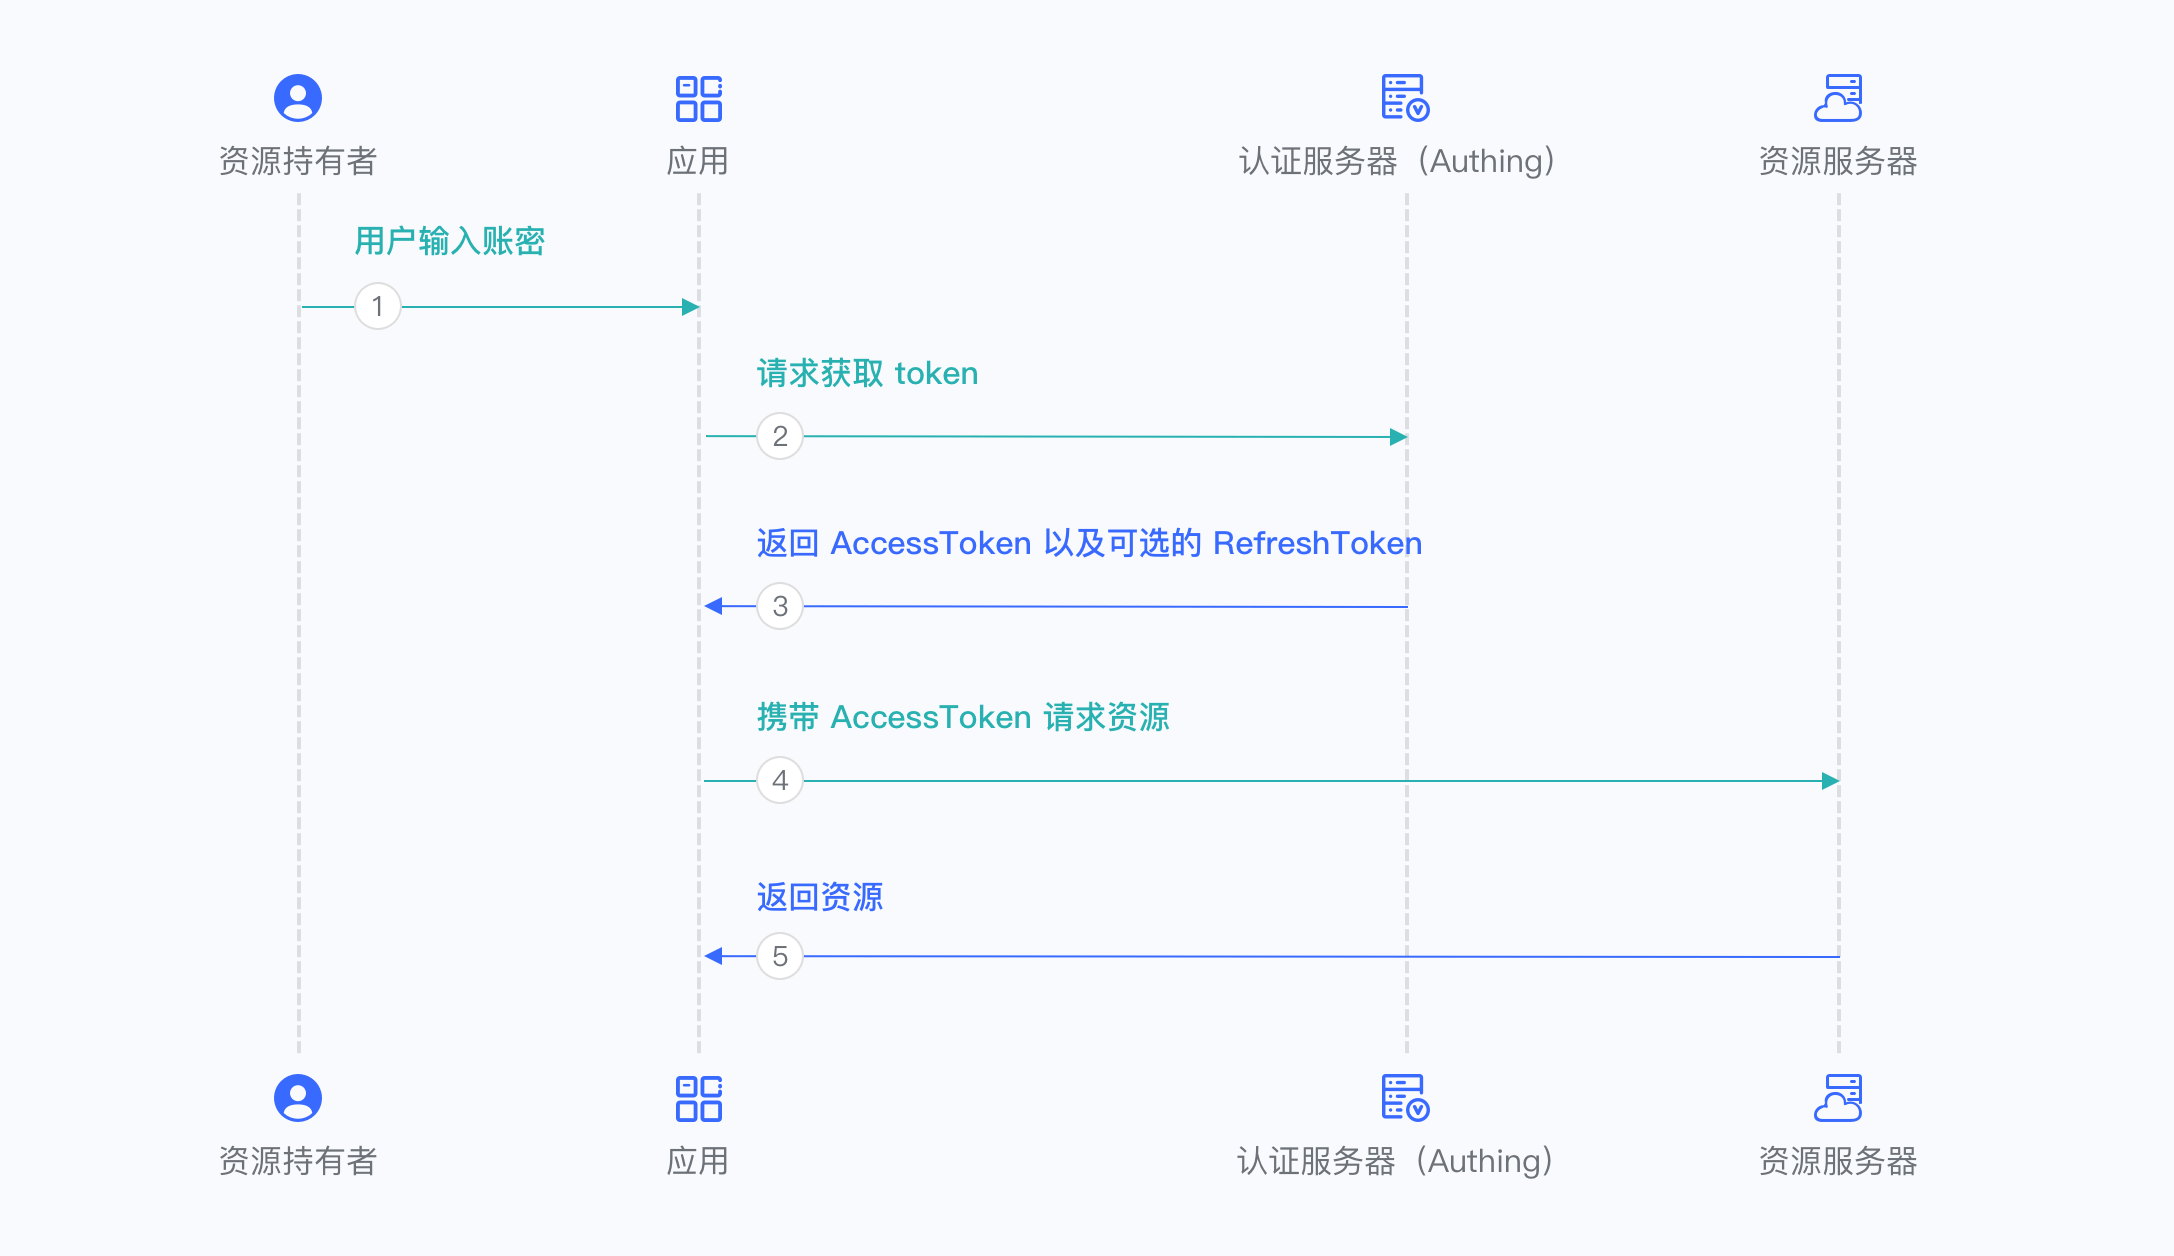Click the top Authing auth server icon

click(x=1405, y=98)
